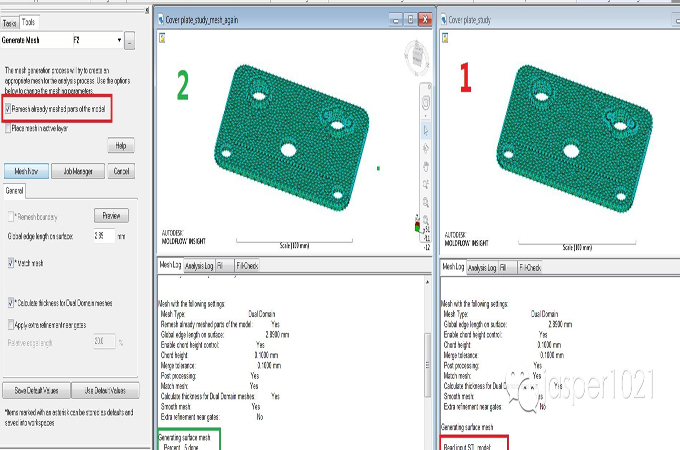680x450 pixels.
Task: Open Mesh Log tab in mesh_again window
Action: tap(170, 265)
